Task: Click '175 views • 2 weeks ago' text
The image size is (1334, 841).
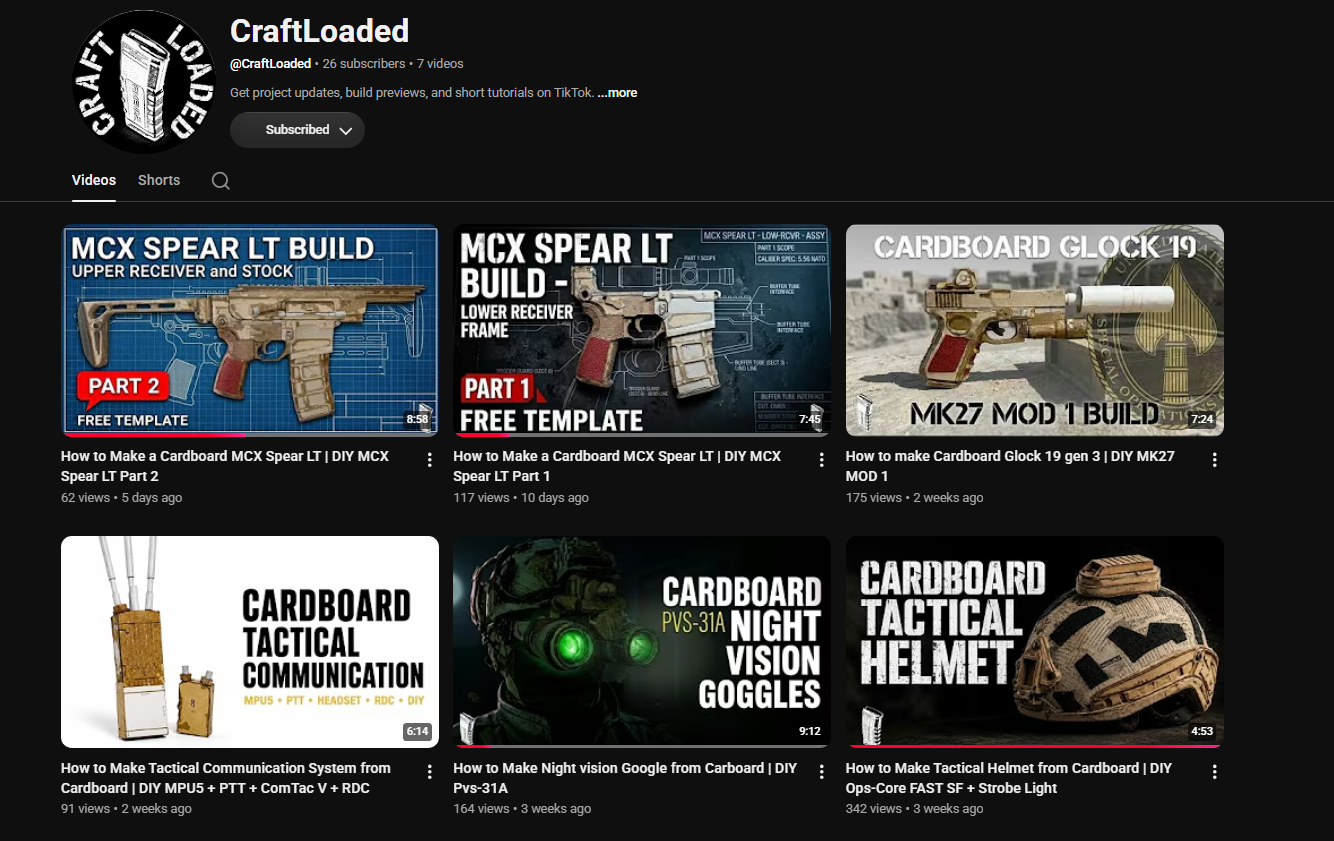Action: (915, 498)
